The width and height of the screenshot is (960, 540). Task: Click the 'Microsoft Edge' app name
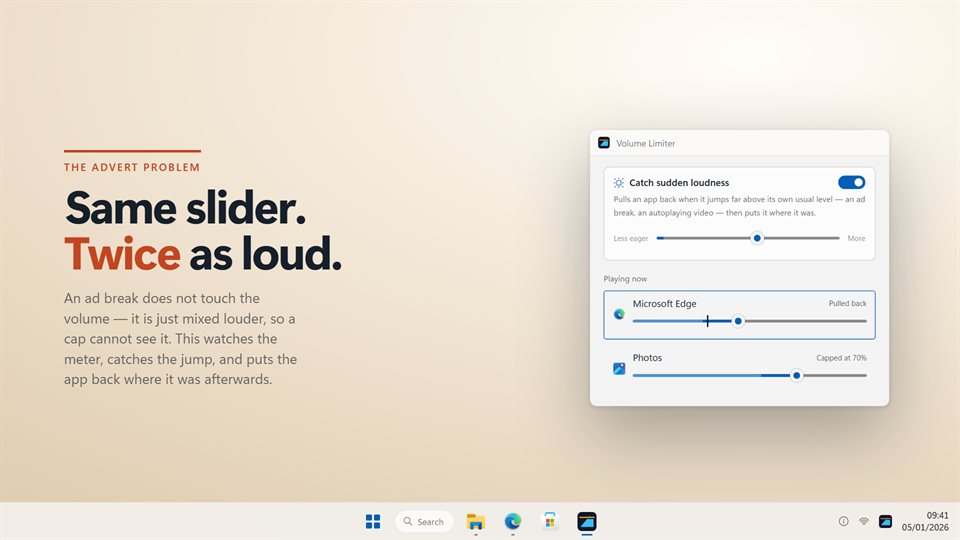click(664, 304)
